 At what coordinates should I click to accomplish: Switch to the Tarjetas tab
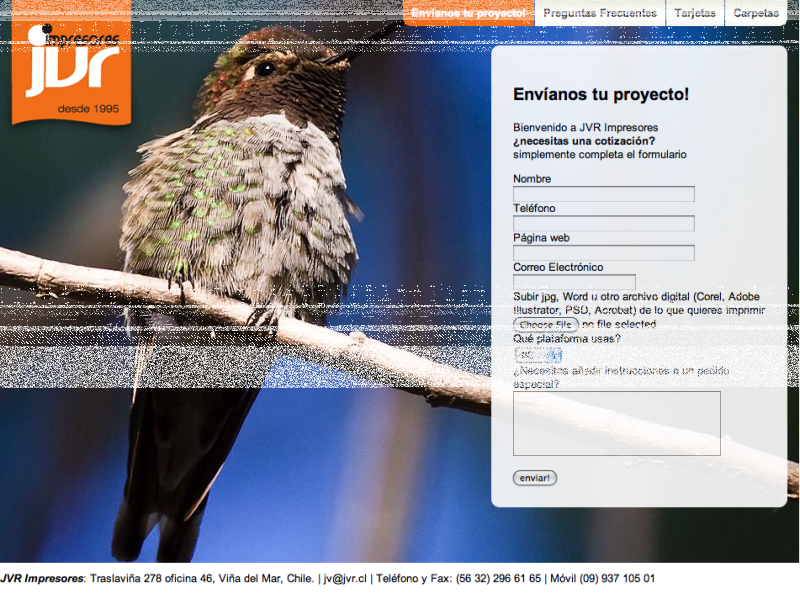tap(695, 13)
